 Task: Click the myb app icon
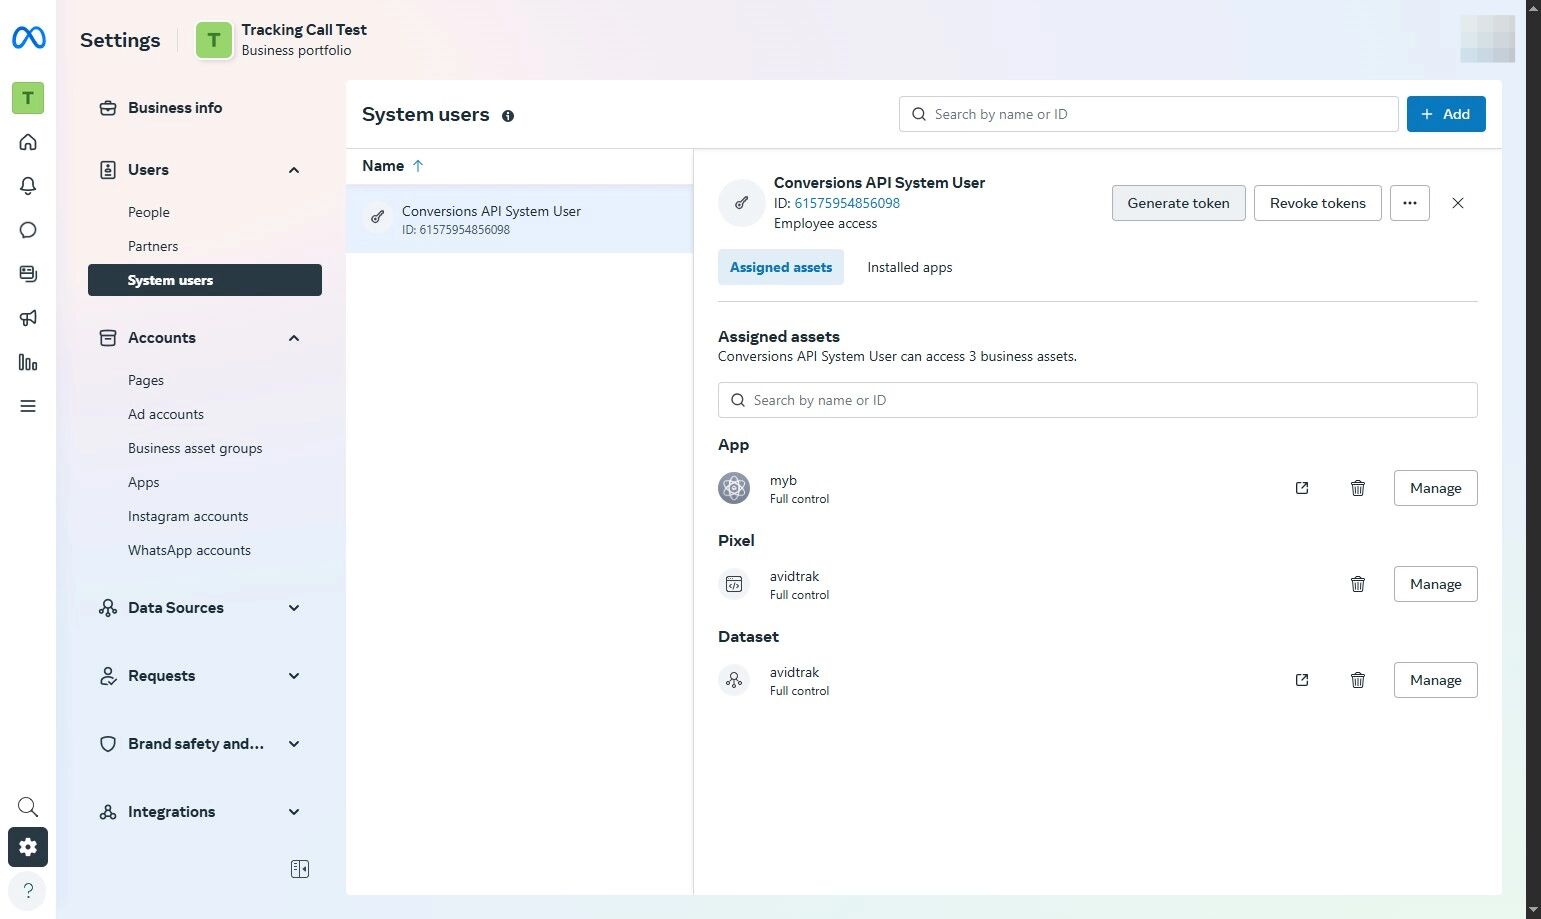(x=734, y=488)
